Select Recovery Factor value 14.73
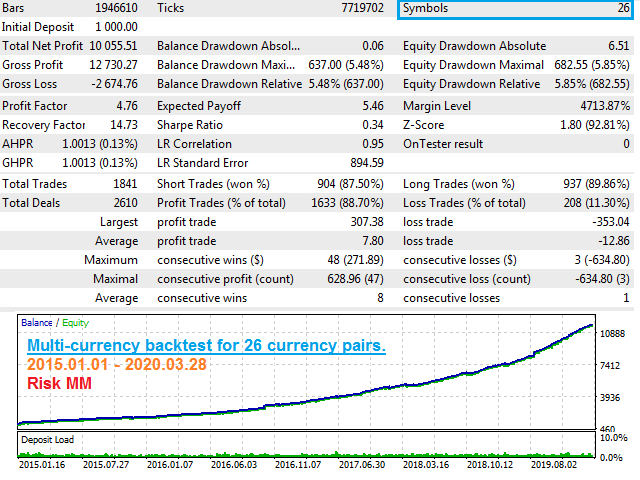Viewport: 640px width, 480px height. [x=124, y=124]
